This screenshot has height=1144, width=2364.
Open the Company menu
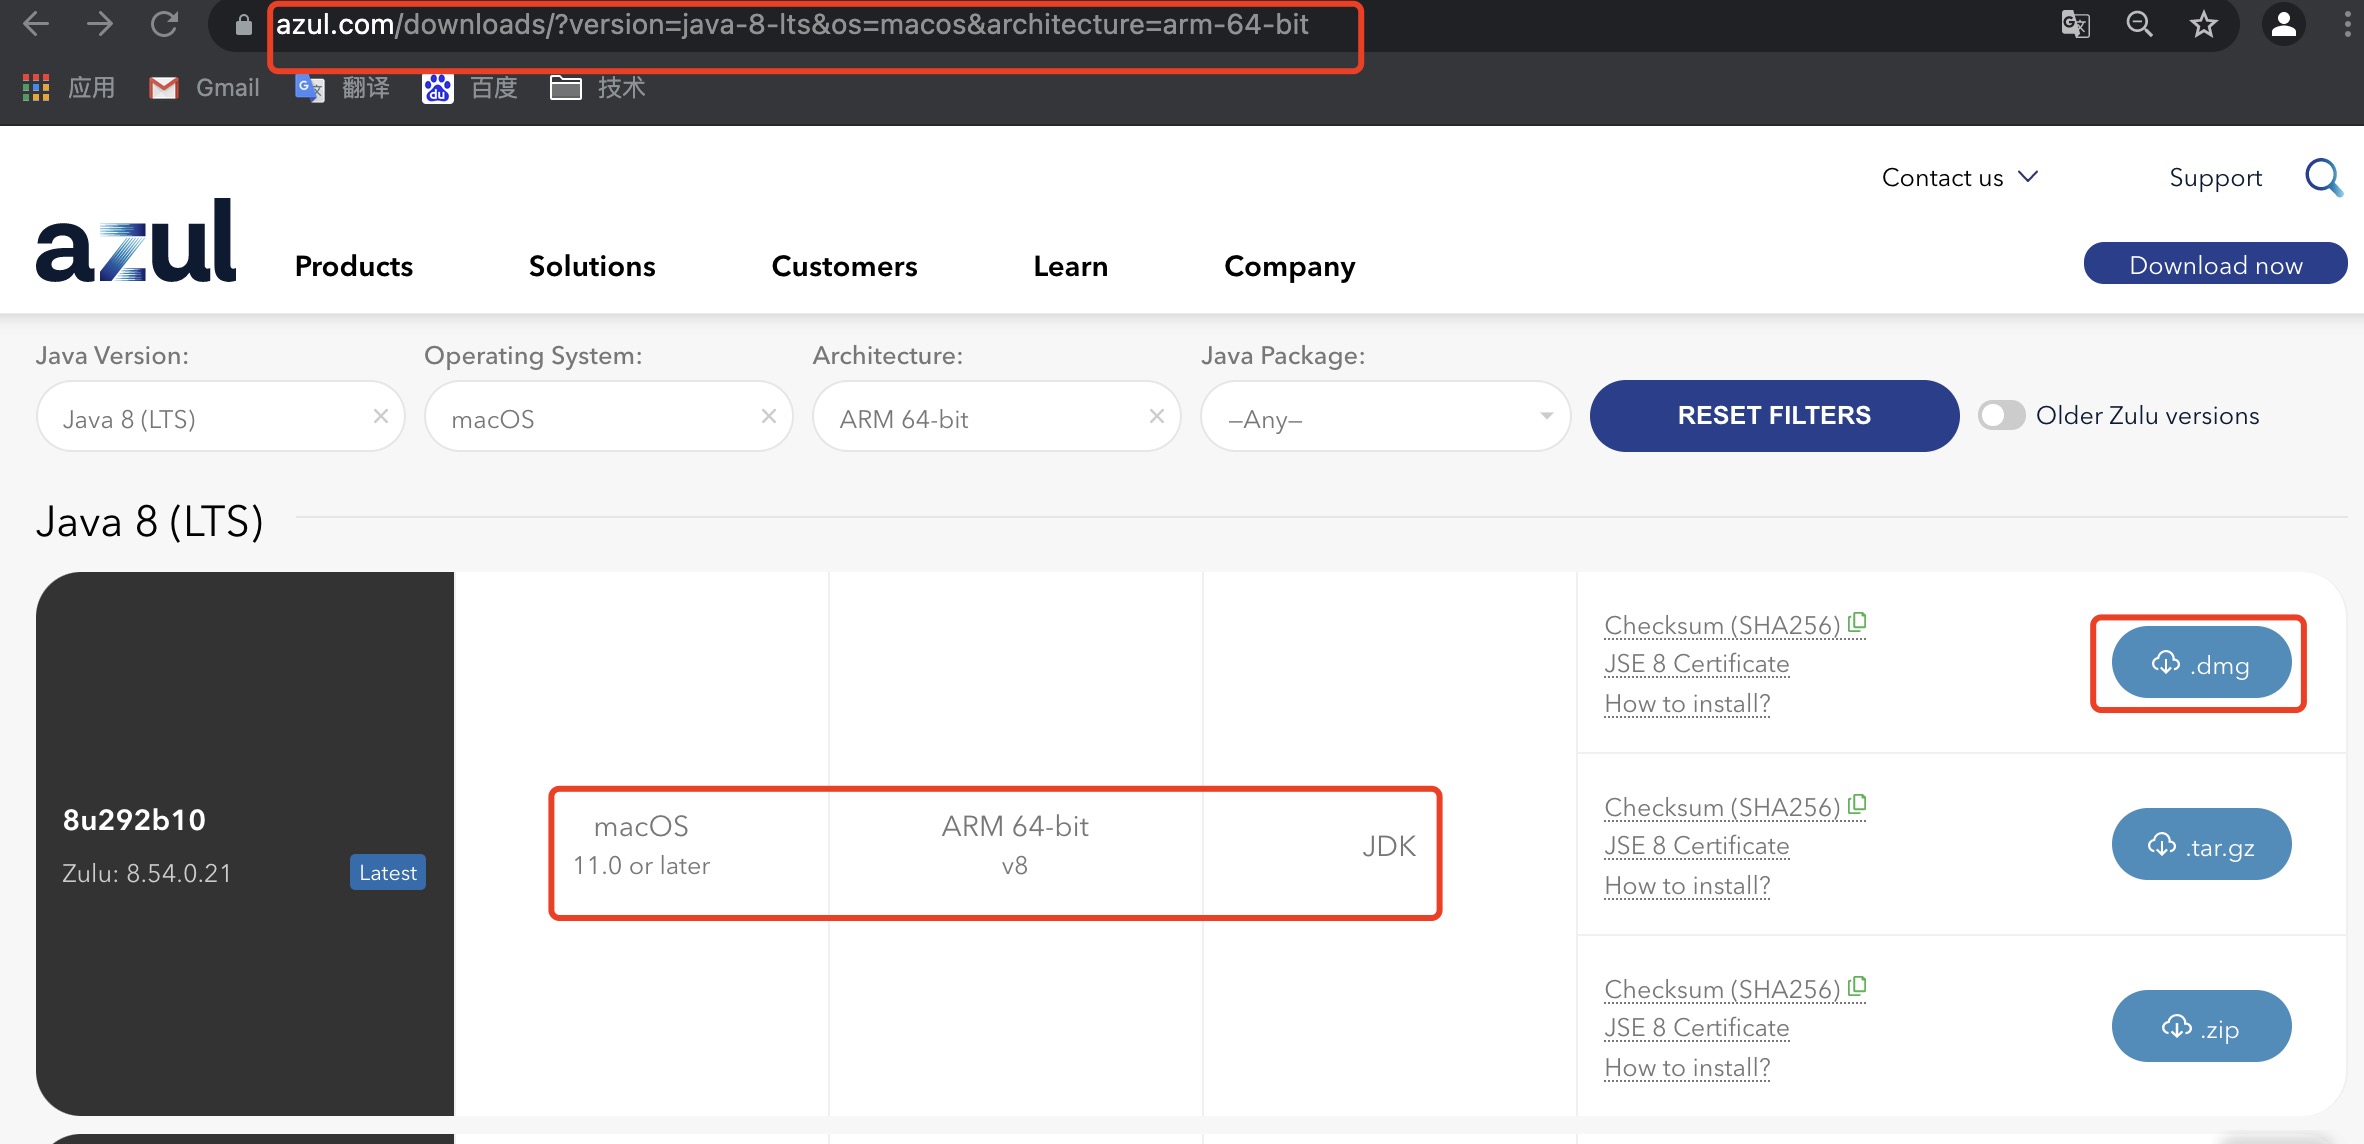coord(1289,266)
